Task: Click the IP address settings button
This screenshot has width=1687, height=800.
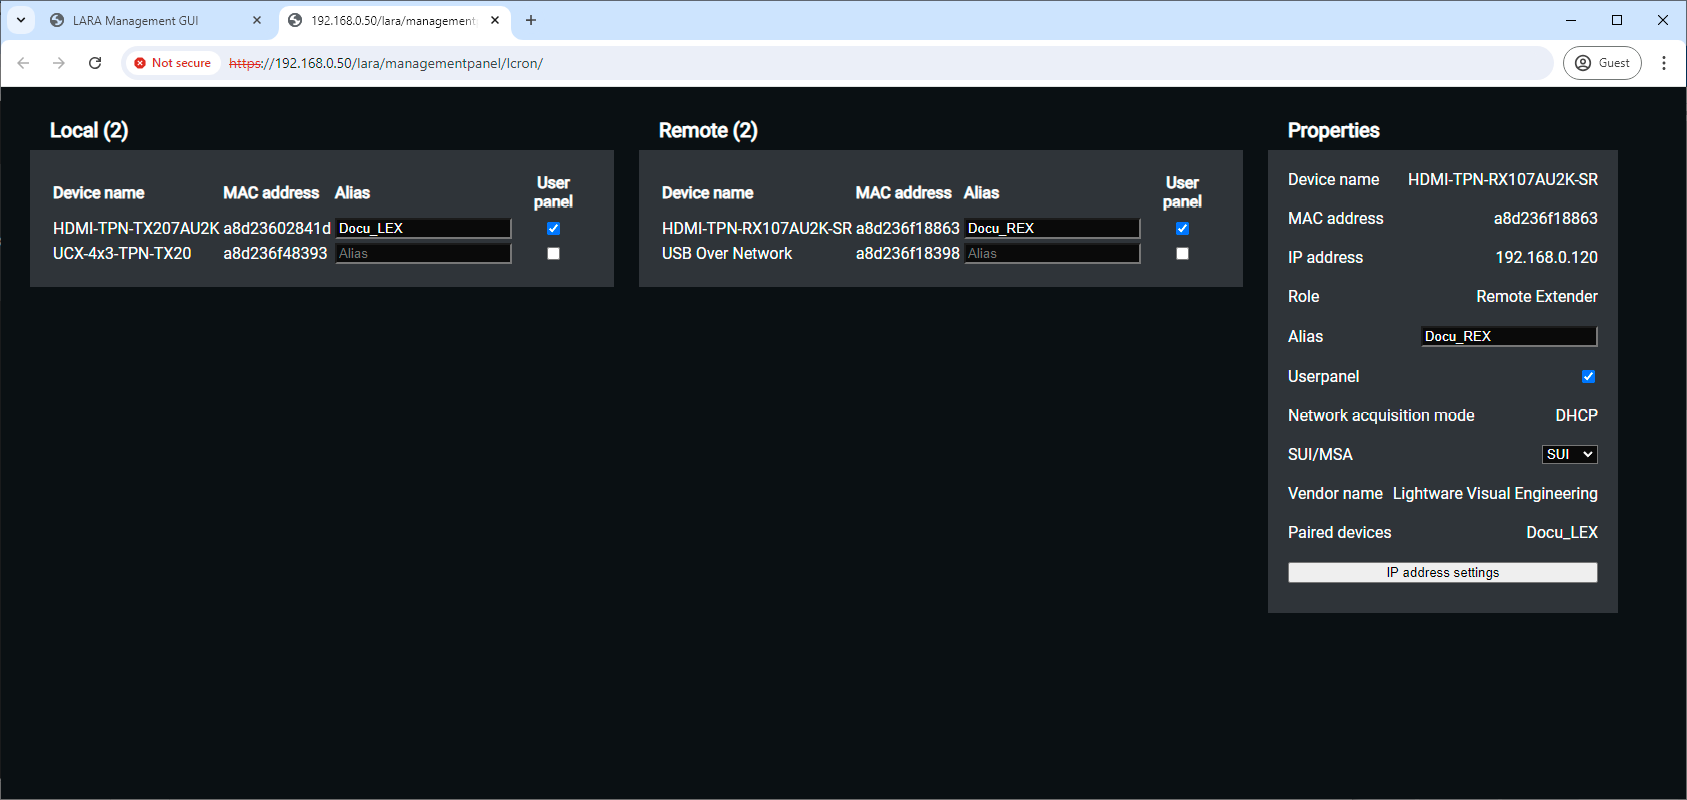Action: tap(1442, 573)
